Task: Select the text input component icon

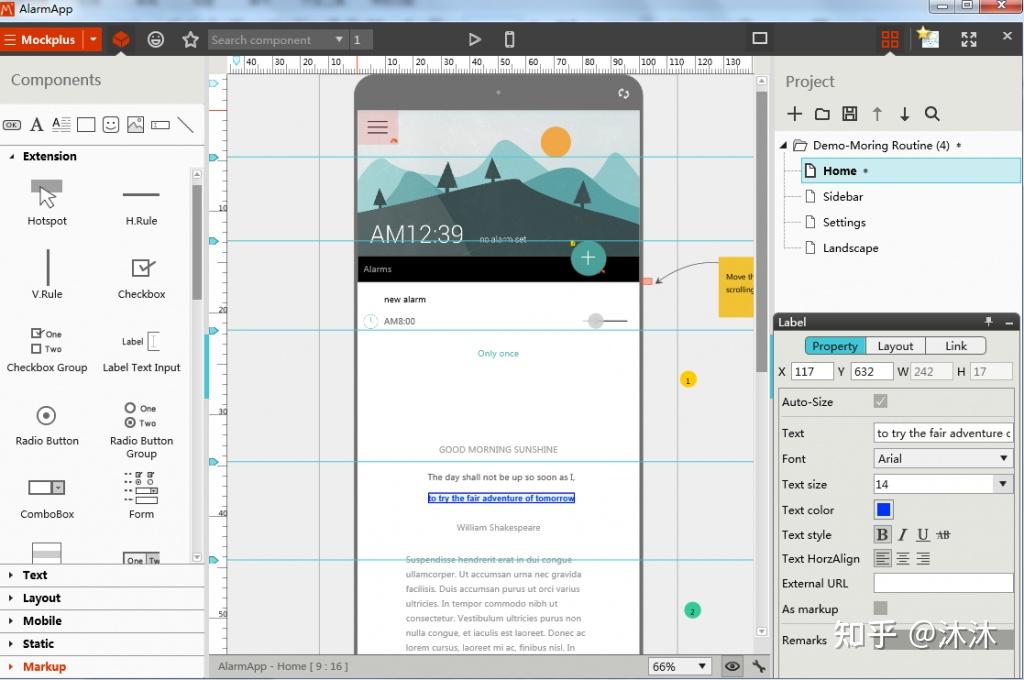Action: pos(160,125)
